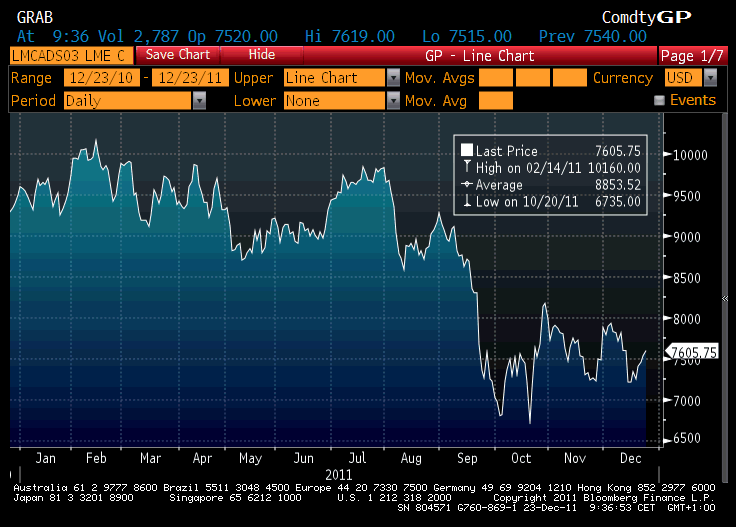736x527 pixels.
Task: Click the lower Mov. Avg input field
Action: coord(496,101)
